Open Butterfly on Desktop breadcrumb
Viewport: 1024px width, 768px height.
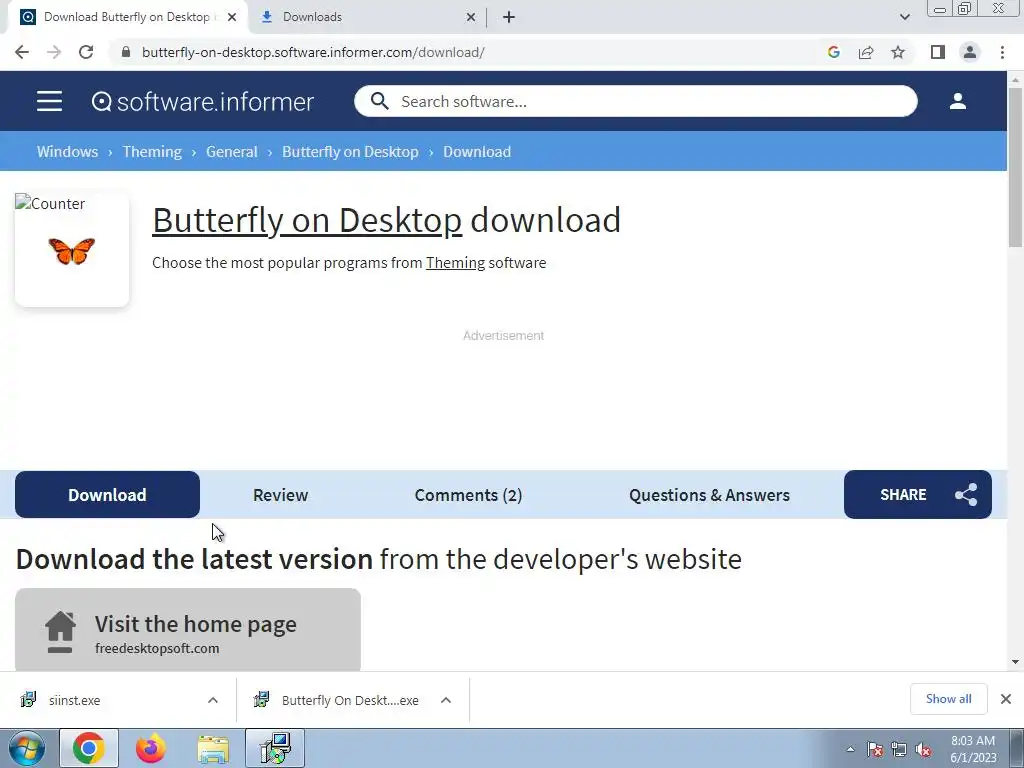point(350,152)
